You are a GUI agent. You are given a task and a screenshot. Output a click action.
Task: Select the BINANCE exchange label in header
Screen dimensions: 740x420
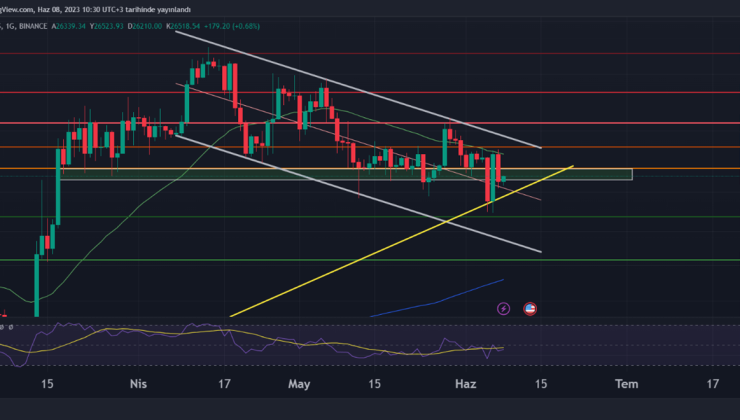click(x=33, y=26)
